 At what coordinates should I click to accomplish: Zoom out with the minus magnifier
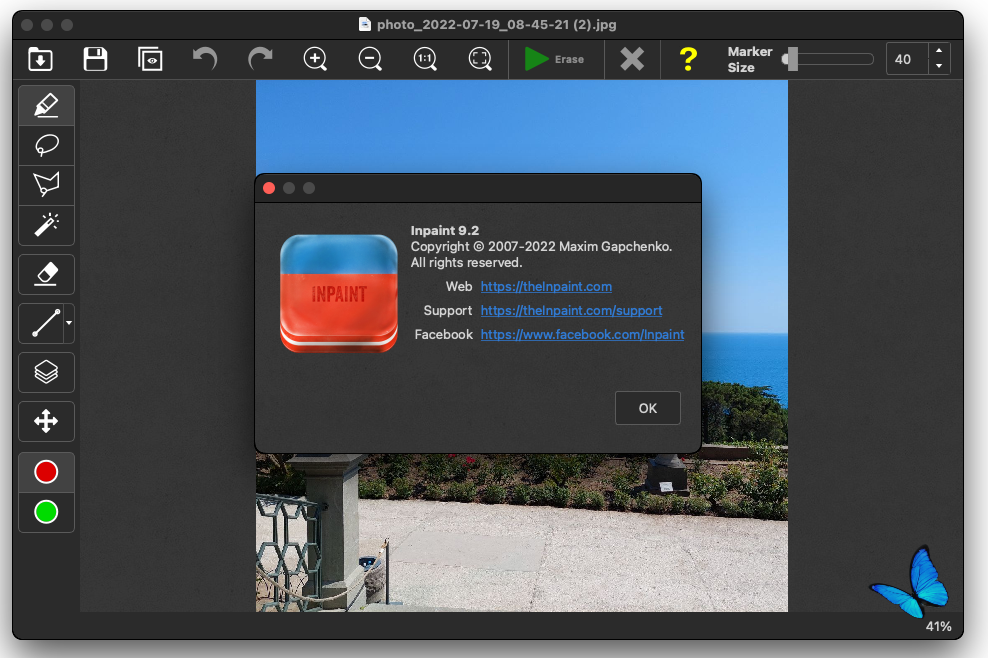370,59
